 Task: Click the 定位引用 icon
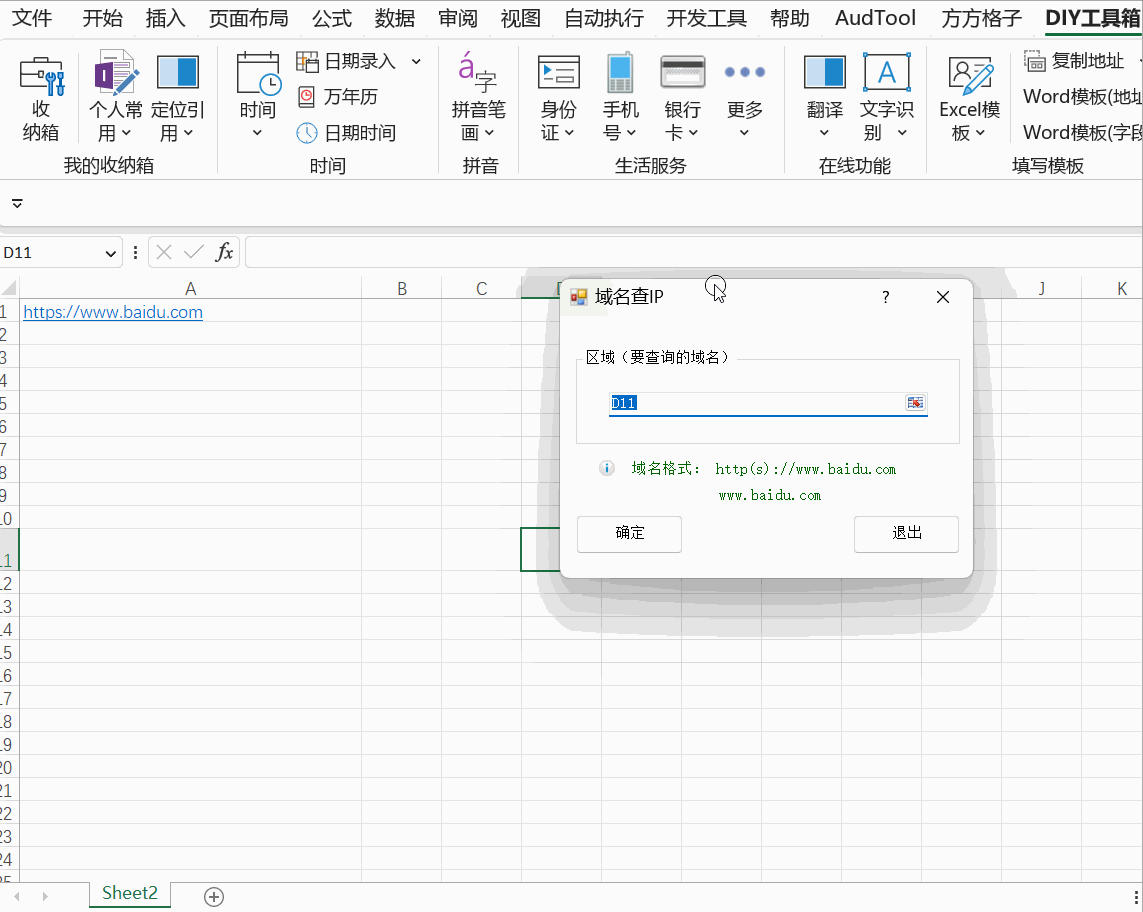[x=177, y=73]
